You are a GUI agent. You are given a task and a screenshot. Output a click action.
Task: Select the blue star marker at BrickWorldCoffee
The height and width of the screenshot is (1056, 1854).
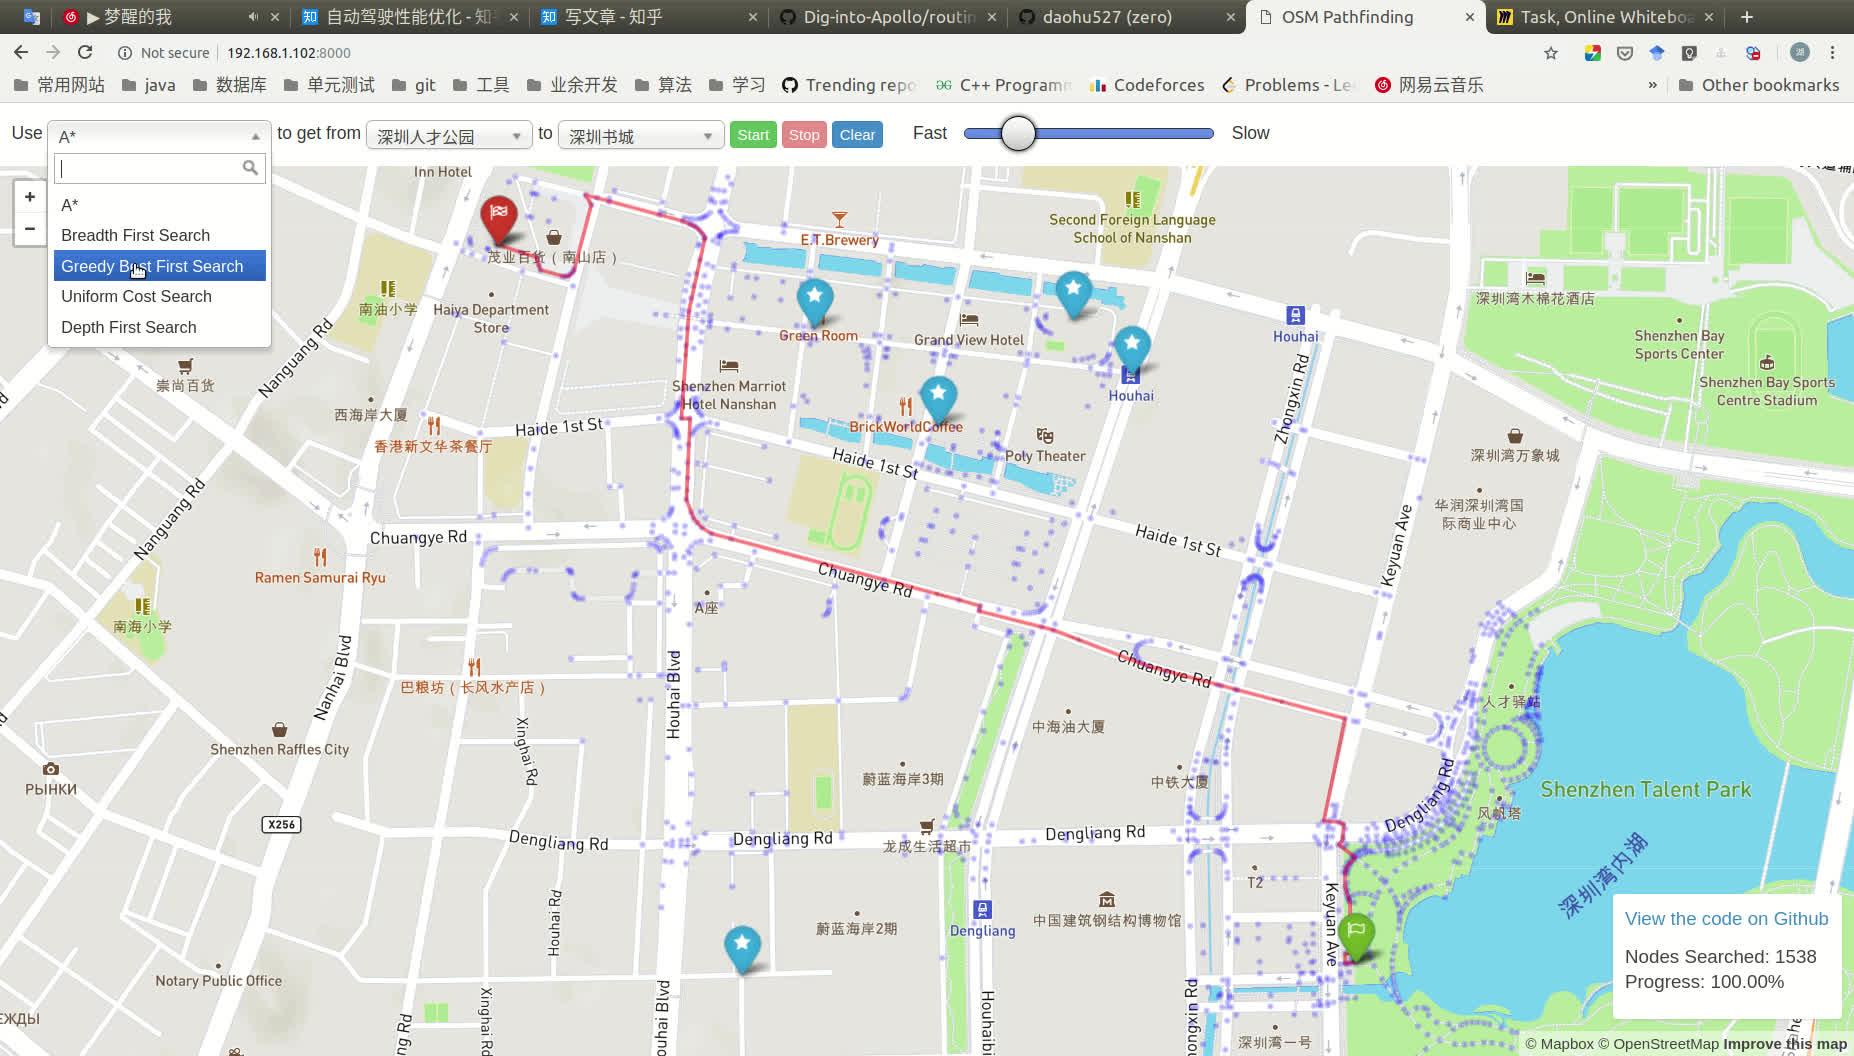click(x=938, y=399)
